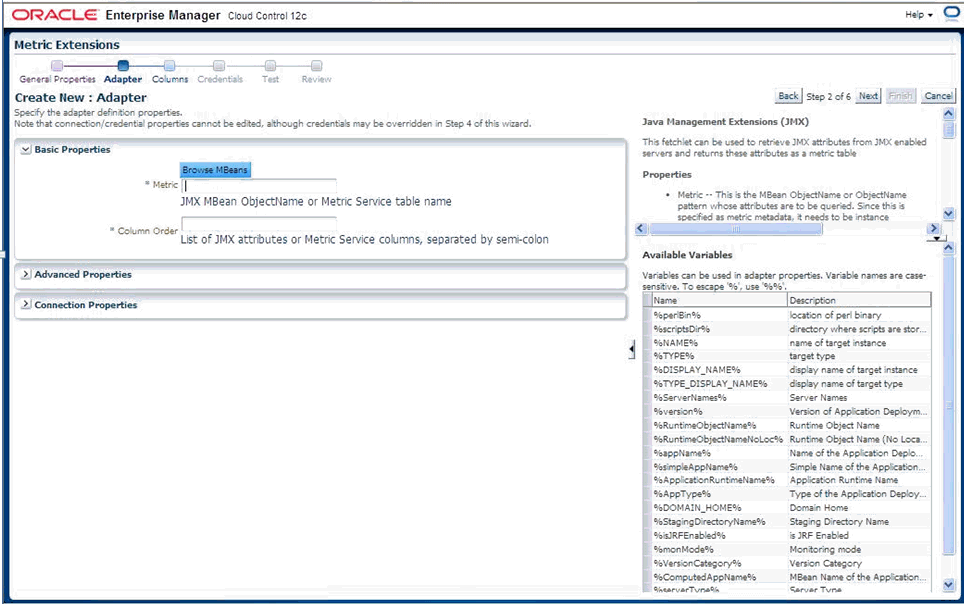
Task: Select the %RuntimeObjectNameNoLoc% variable row
Action: click(787, 439)
